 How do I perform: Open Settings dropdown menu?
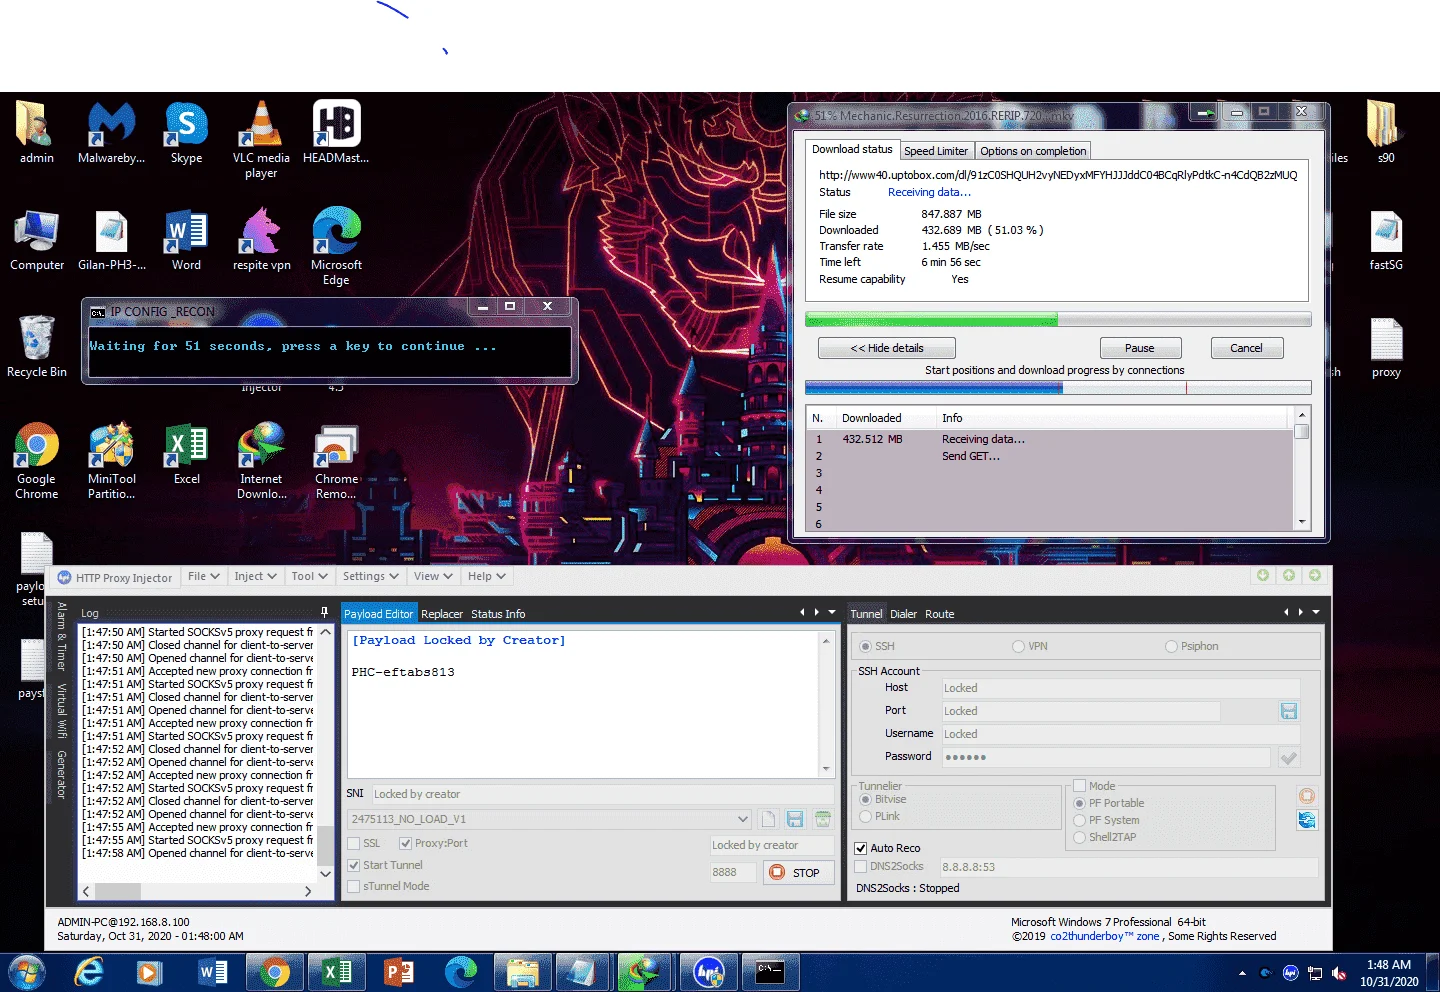pyautogui.click(x=370, y=577)
